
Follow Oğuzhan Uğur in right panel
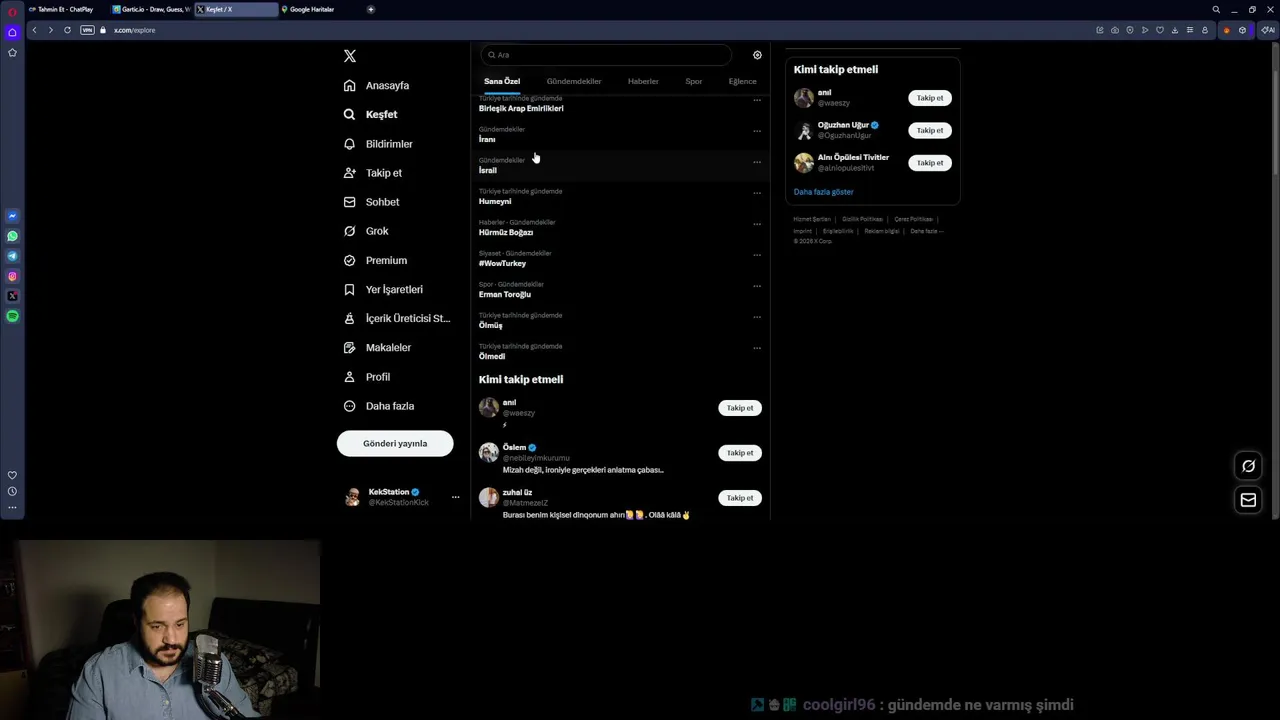[930, 130]
